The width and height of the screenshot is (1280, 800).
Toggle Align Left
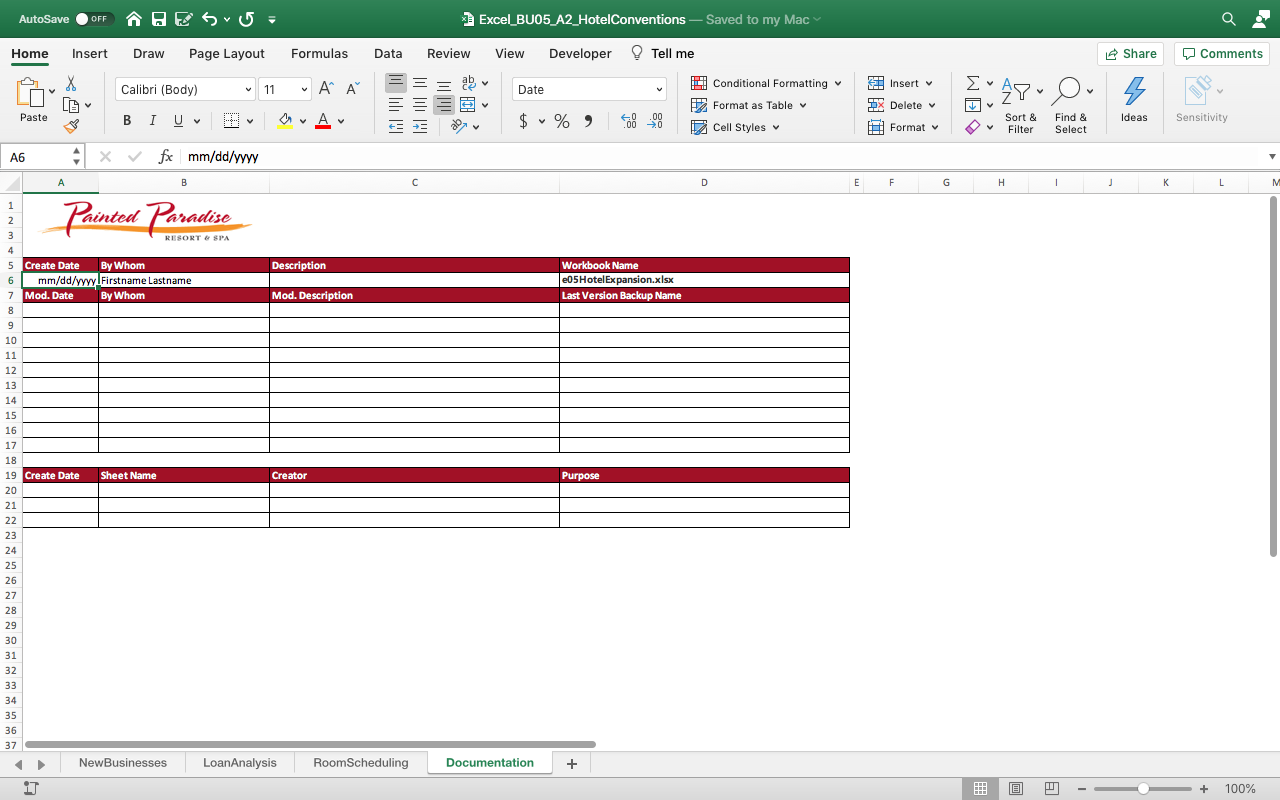pyautogui.click(x=396, y=105)
